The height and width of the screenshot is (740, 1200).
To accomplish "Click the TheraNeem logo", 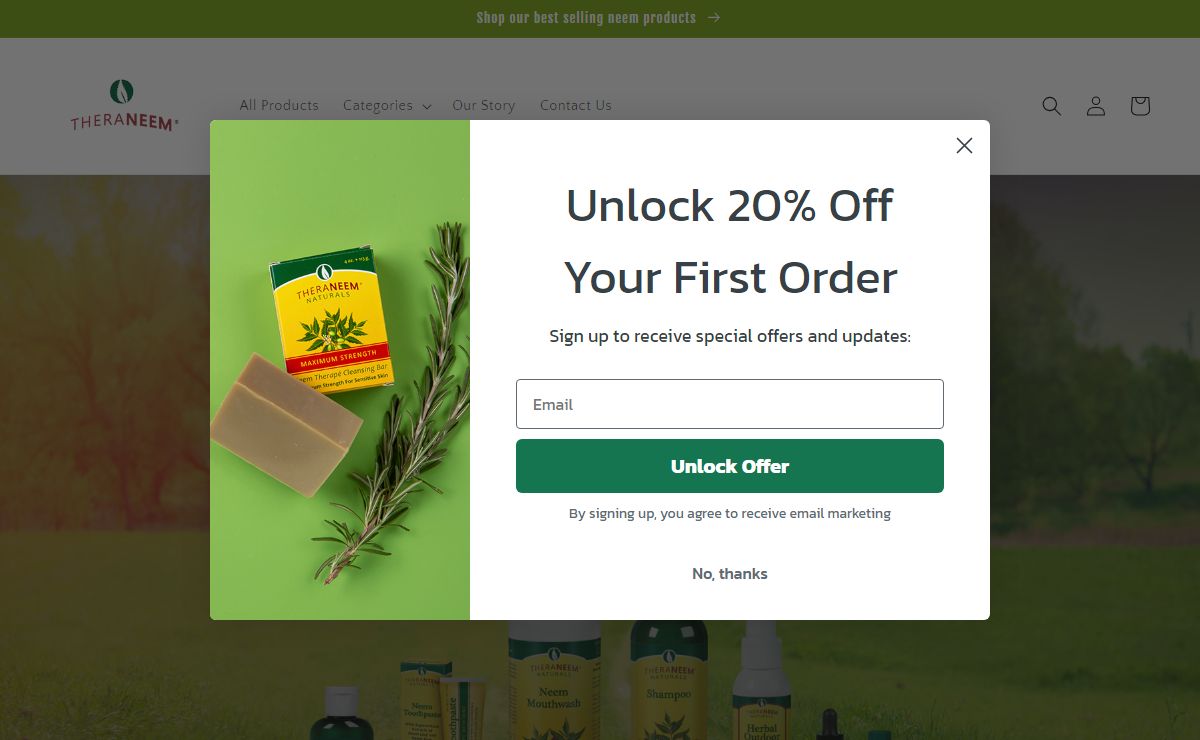I will [124, 105].
